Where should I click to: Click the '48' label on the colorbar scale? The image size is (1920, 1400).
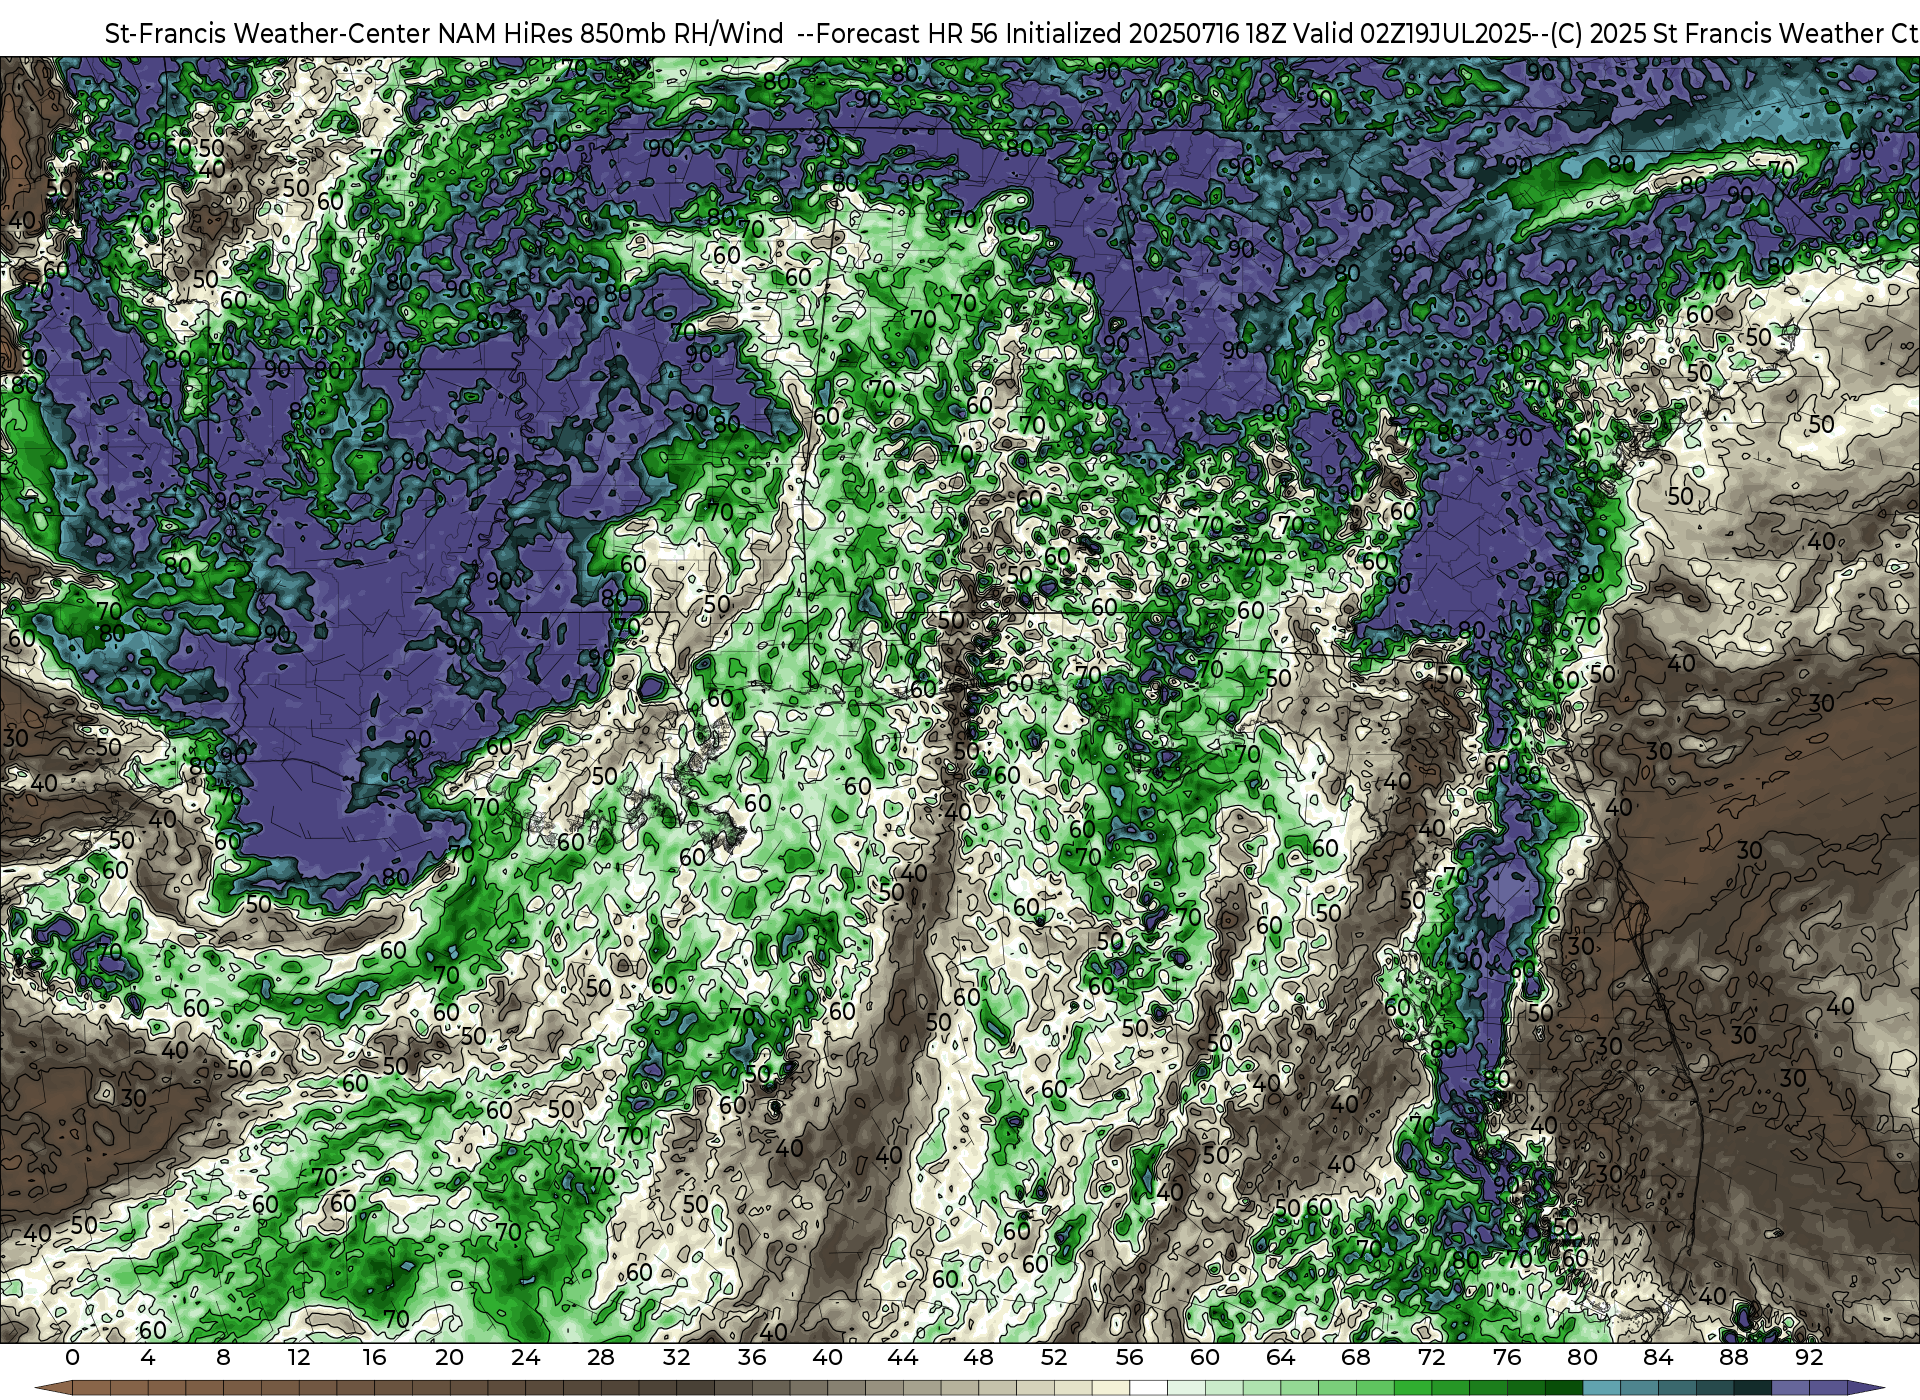coord(979,1358)
